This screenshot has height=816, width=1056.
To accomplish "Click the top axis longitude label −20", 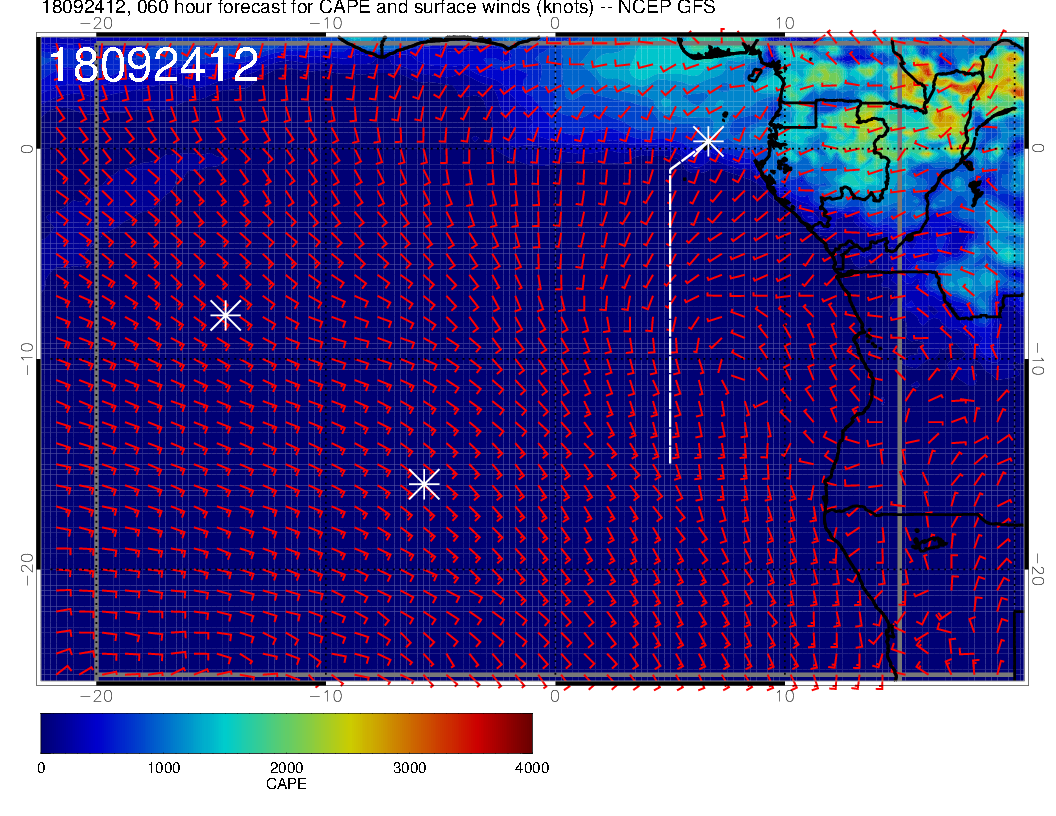I will [x=96, y=23].
